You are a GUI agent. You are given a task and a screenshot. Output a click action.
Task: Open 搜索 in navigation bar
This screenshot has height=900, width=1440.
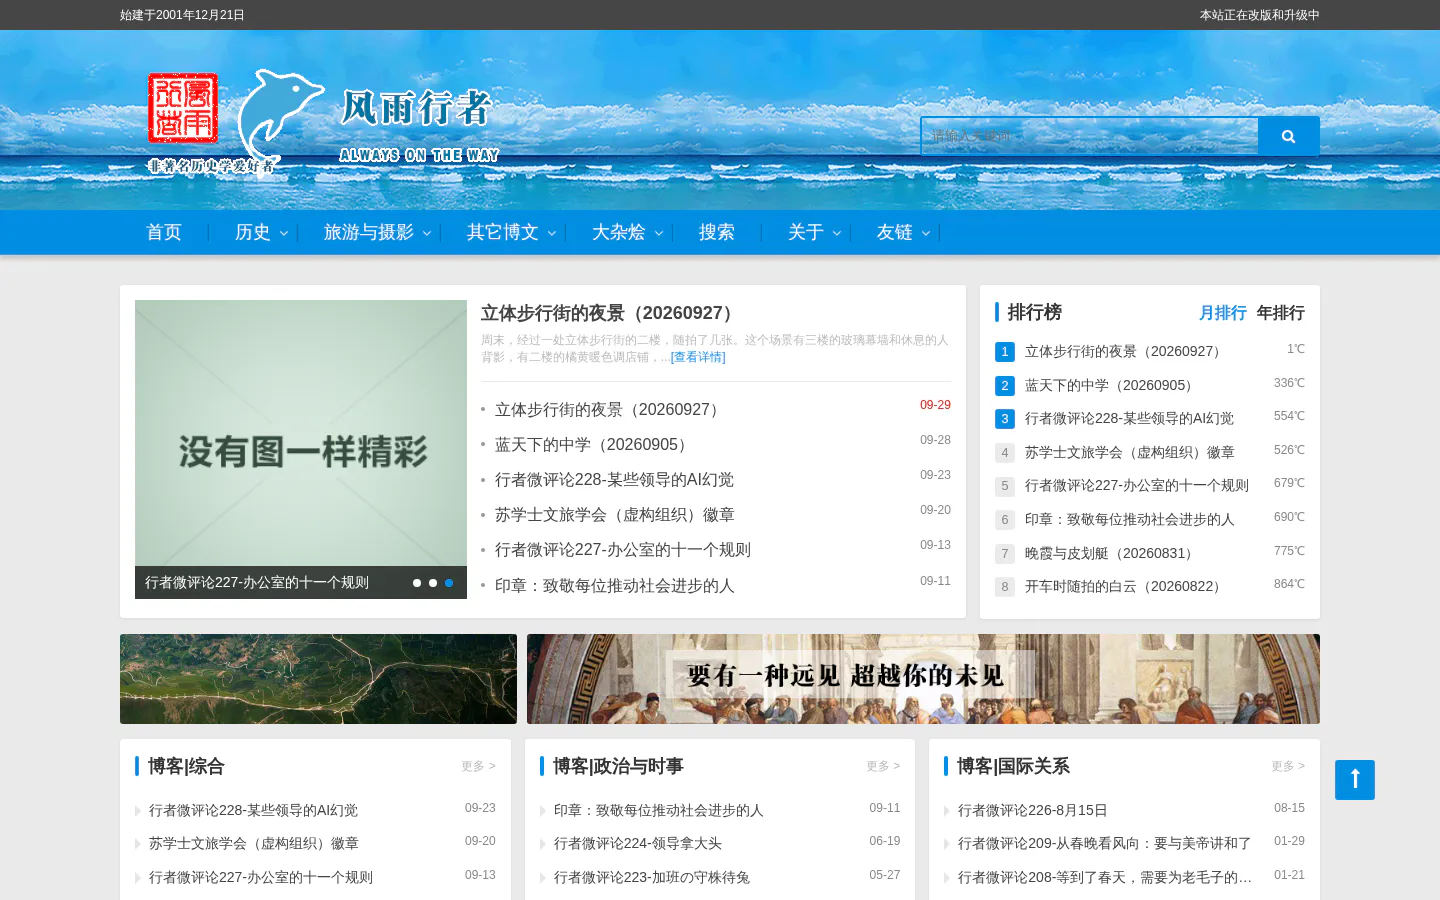click(x=717, y=232)
